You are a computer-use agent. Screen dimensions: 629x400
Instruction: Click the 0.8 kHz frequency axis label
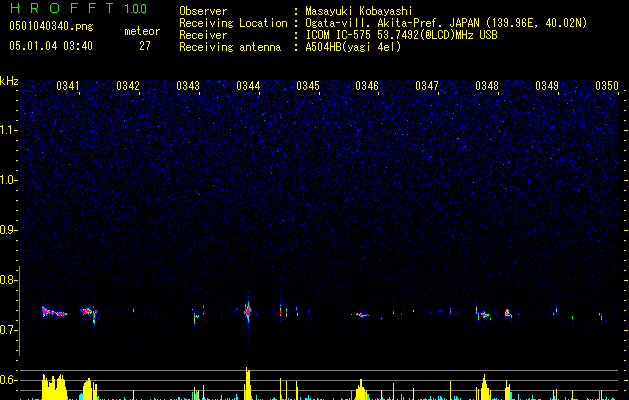8,280
